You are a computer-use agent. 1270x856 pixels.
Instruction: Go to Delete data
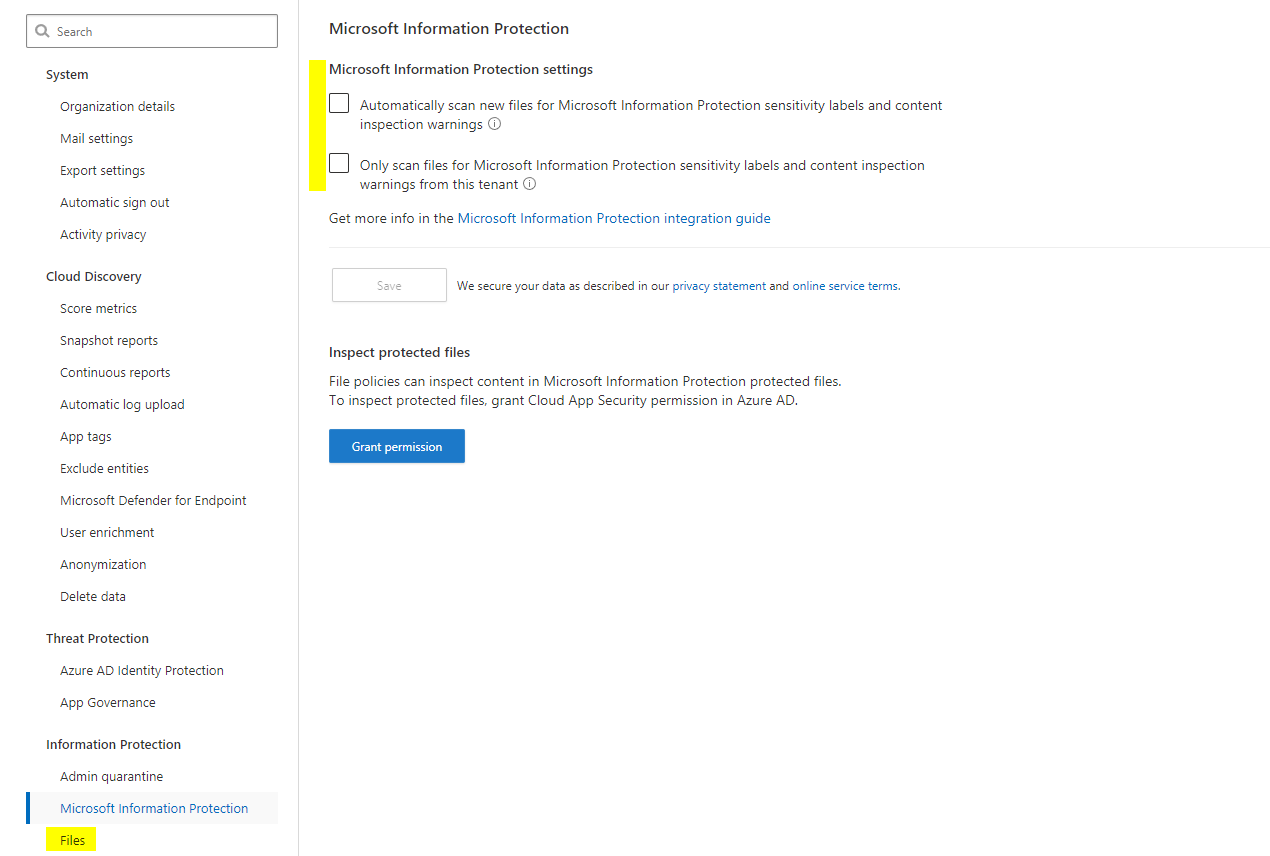[x=93, y=597]
